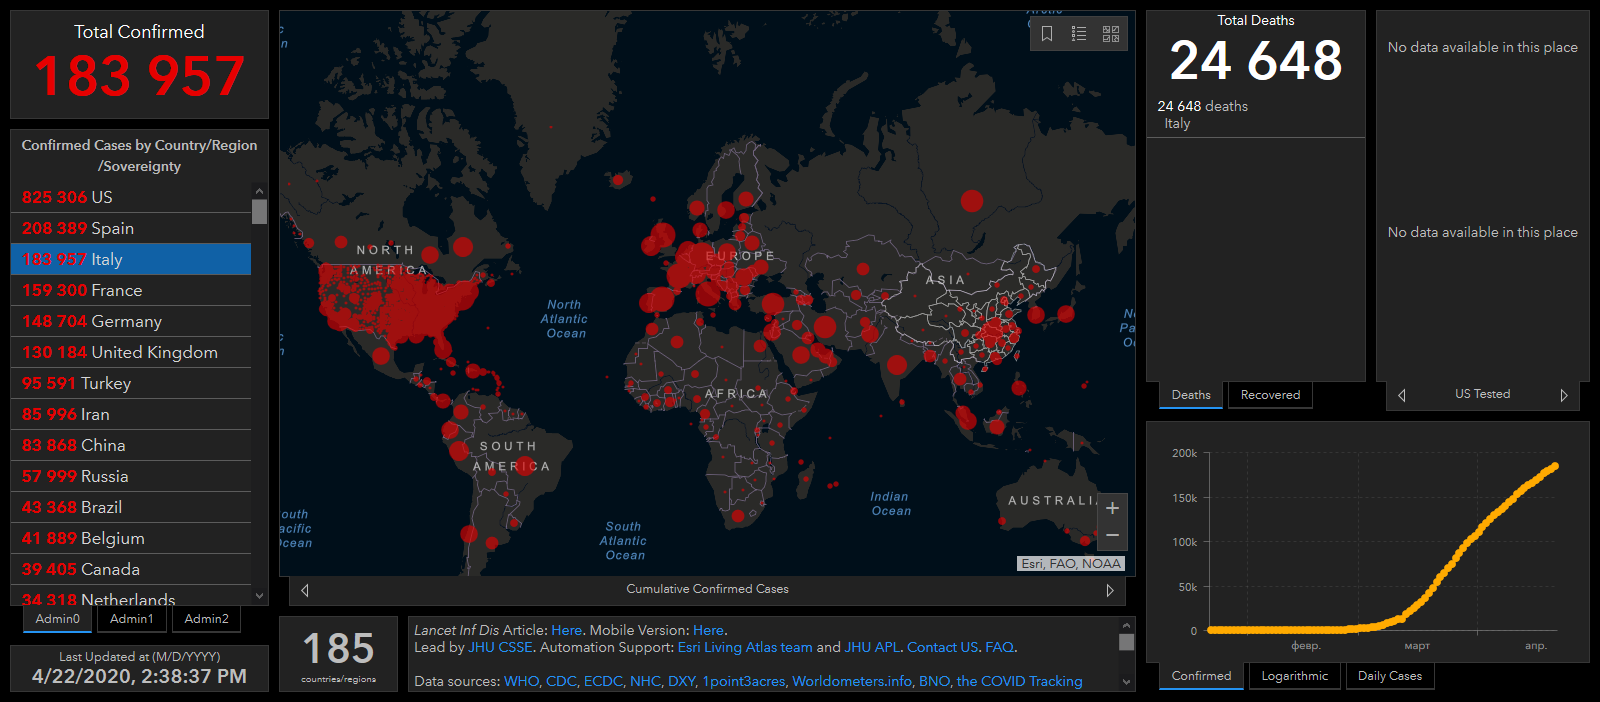Open the JHU CSSE link
Screen dimensions: 1600x702
(500, 647)
